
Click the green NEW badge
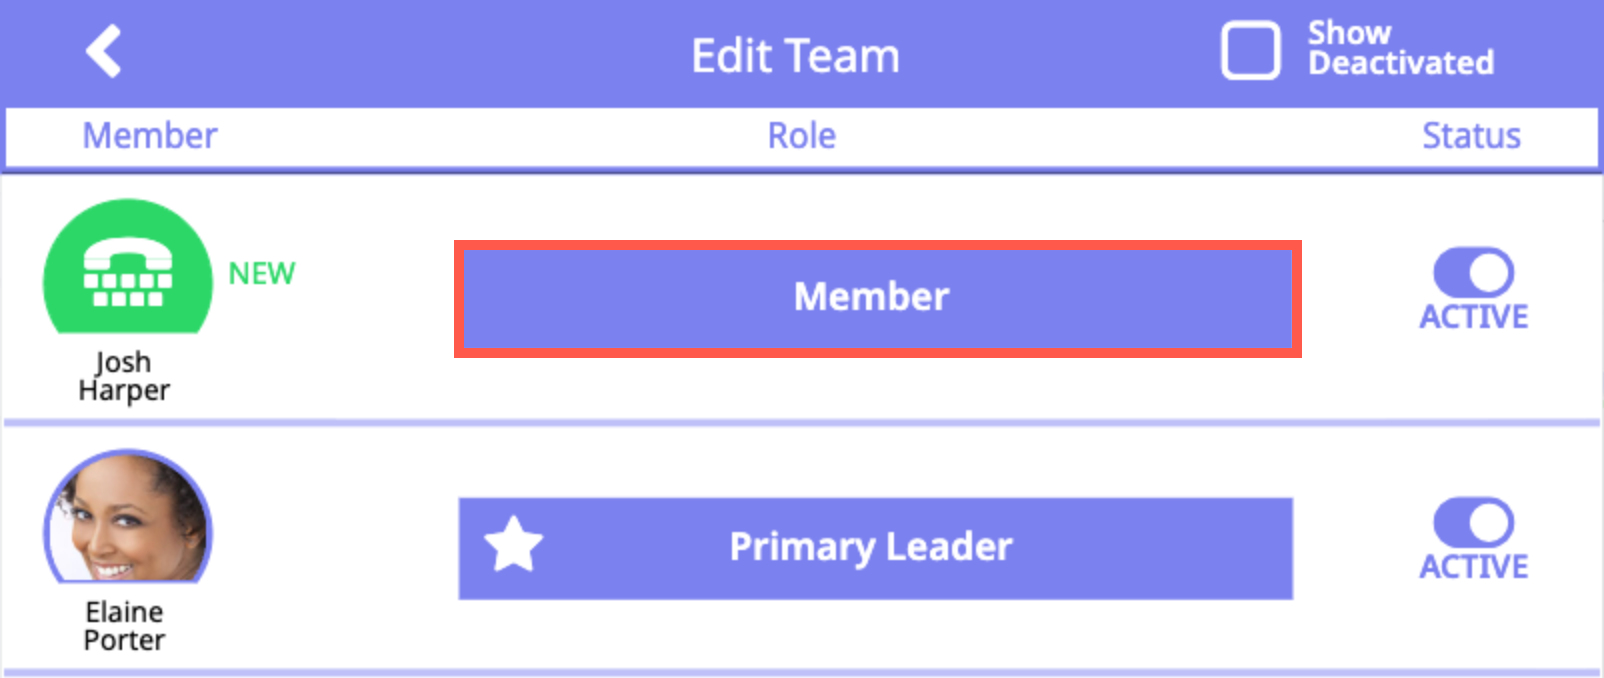tap(262, 273)
